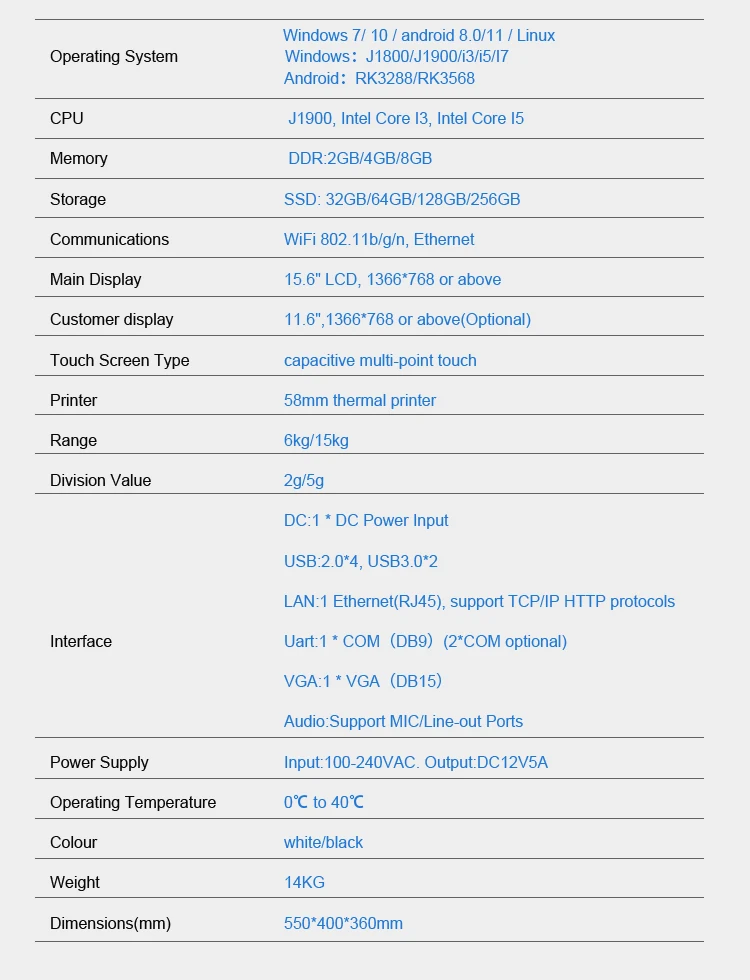The height and width of the screenshot is (980, 750).
Task: Click the CPU value J1900, Intel Core I3
Action: coord(405,119)
